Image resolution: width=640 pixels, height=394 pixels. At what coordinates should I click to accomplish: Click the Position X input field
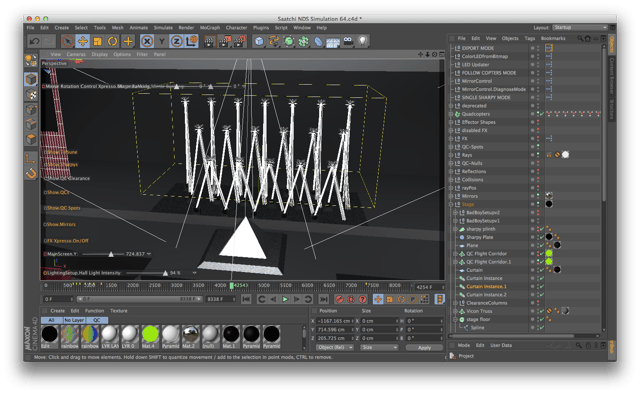coord(334,321)
